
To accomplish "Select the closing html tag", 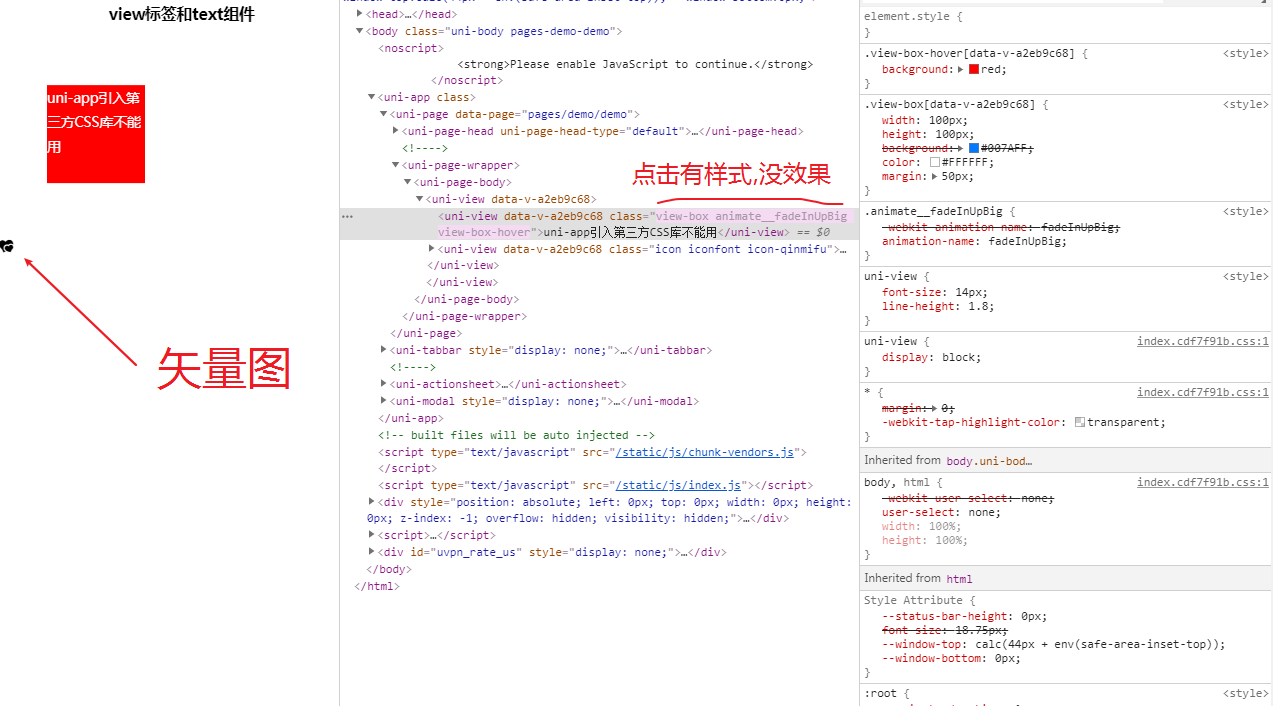I will click(x=377, y=586).
